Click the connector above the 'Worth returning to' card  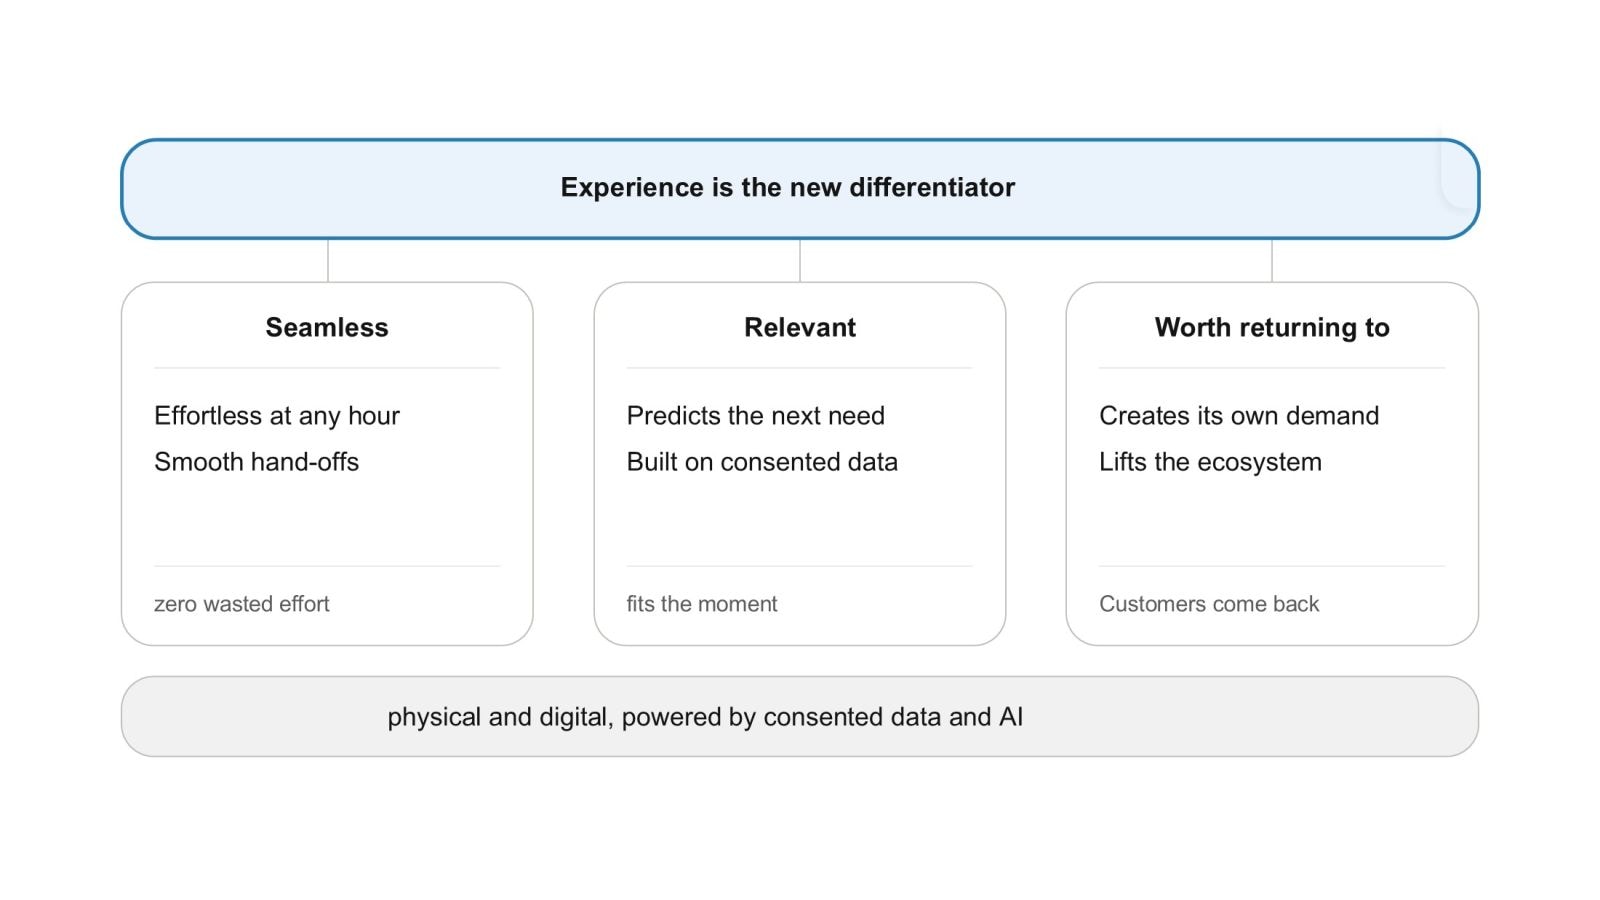(x=1272, y=261)
